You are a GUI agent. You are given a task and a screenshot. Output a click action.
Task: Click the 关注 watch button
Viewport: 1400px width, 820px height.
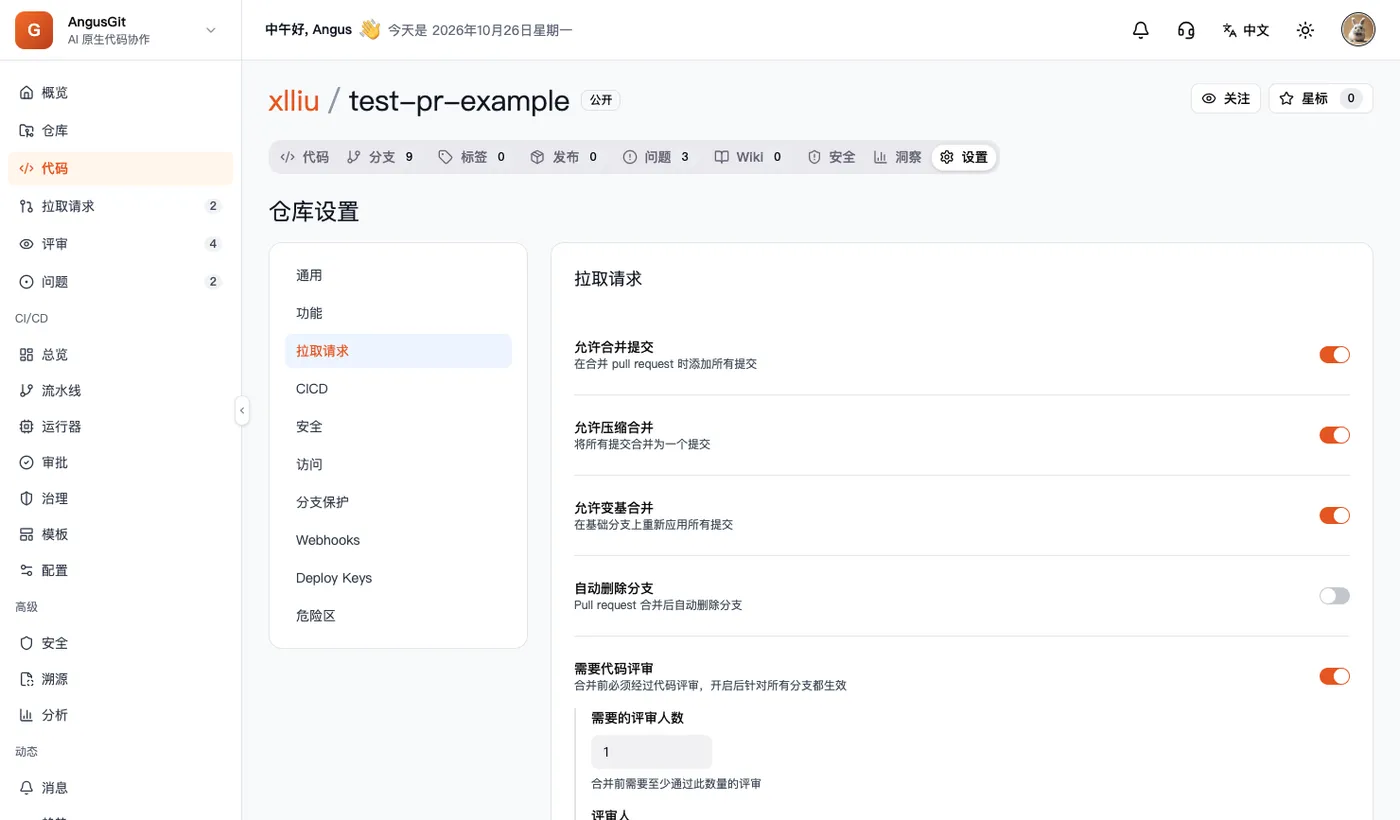coord(1226,98)
